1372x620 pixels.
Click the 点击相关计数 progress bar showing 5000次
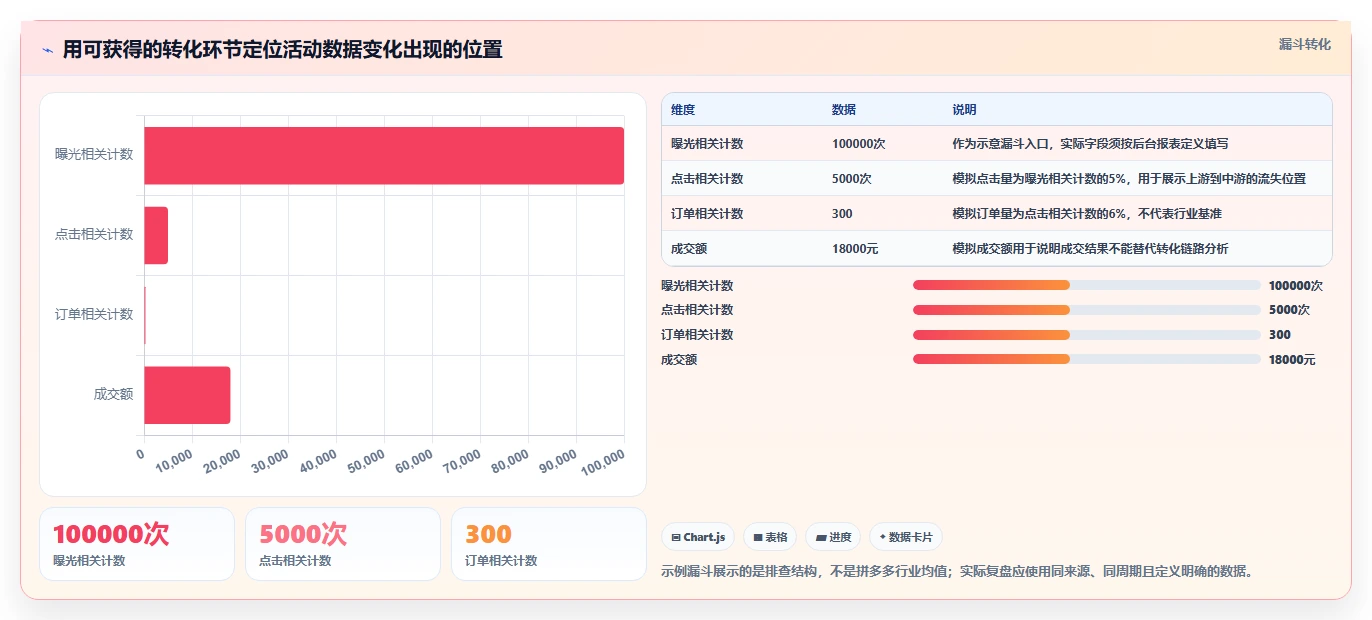coord(1086,310)
